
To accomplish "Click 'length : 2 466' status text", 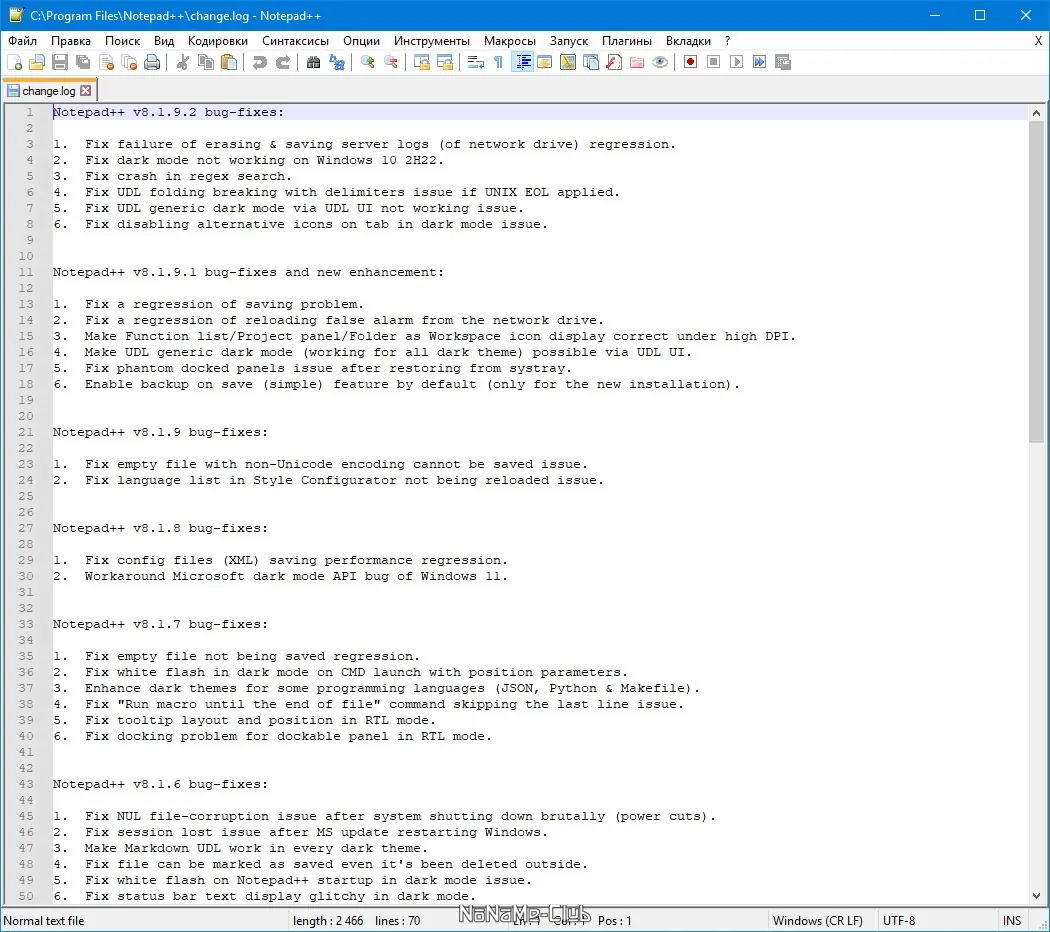I will (328, 921).
